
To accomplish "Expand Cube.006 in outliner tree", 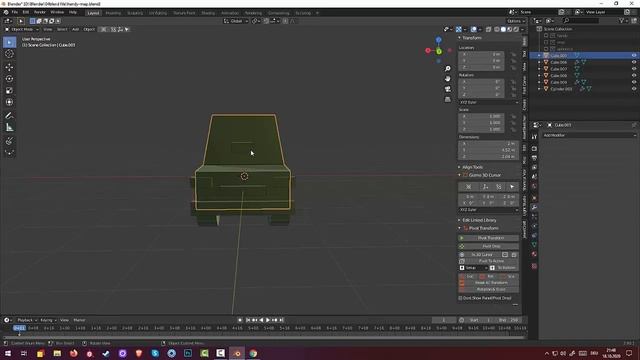I will (x=539, y=62).
